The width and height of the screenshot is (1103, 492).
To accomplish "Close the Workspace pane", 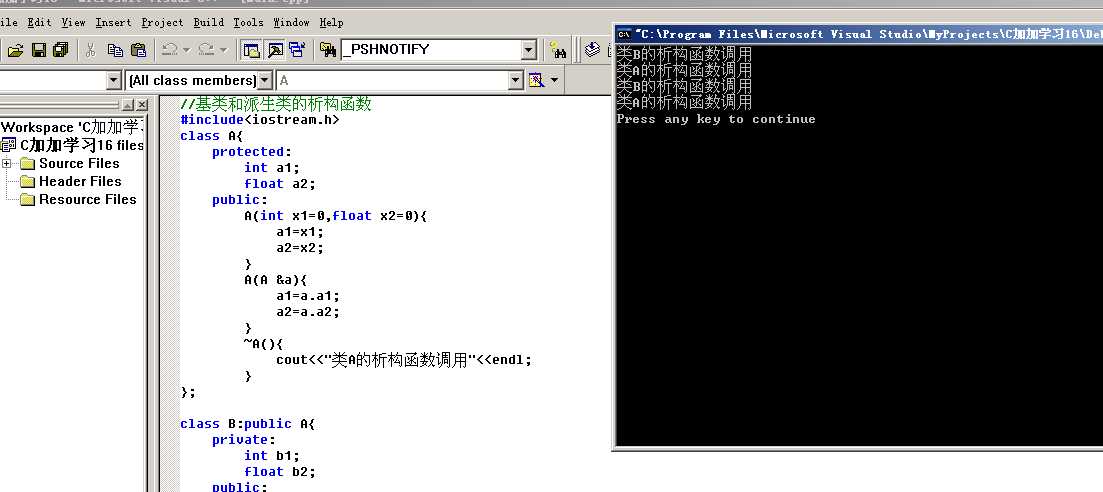I will coord(141,105).
